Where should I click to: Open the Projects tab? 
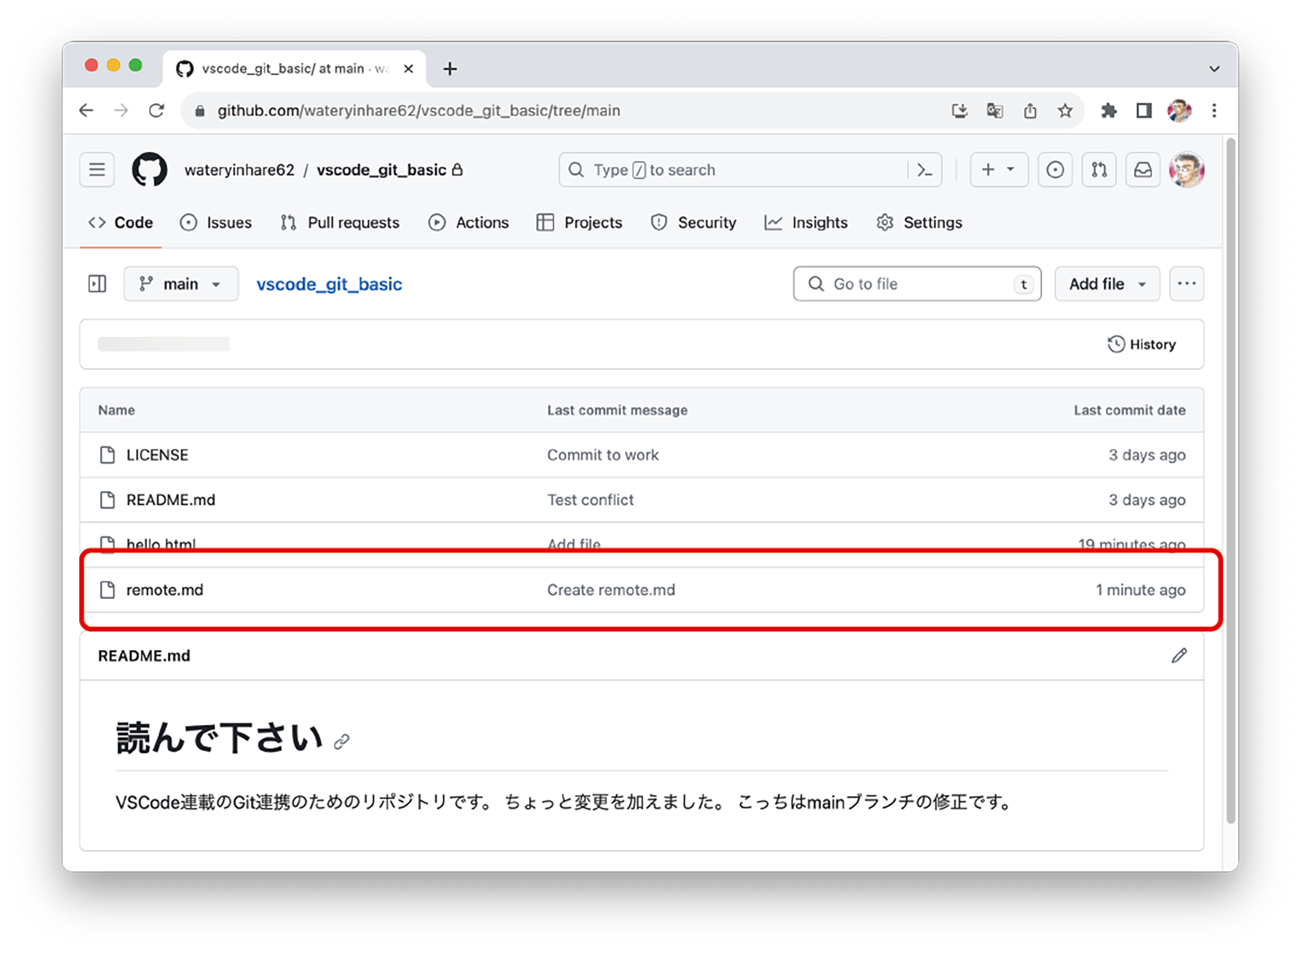click(580, 223)
